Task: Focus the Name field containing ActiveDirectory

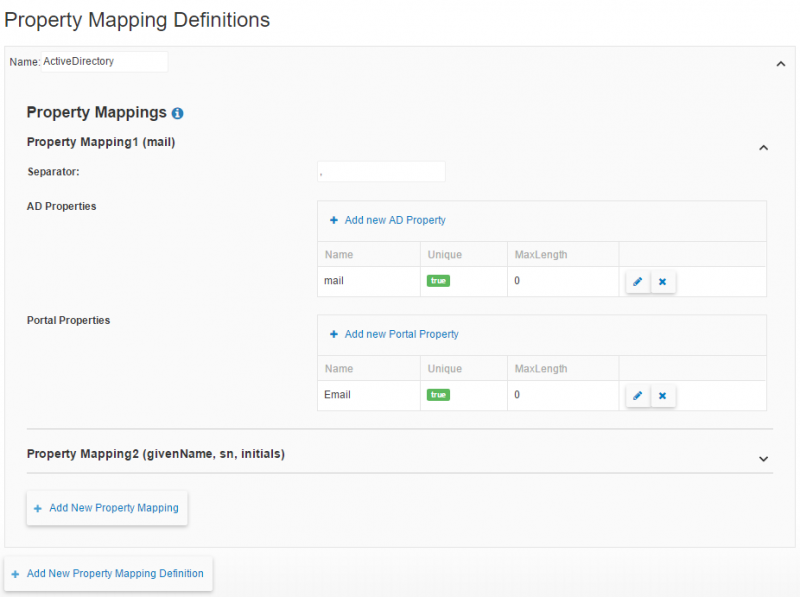Action: point(104,62)
